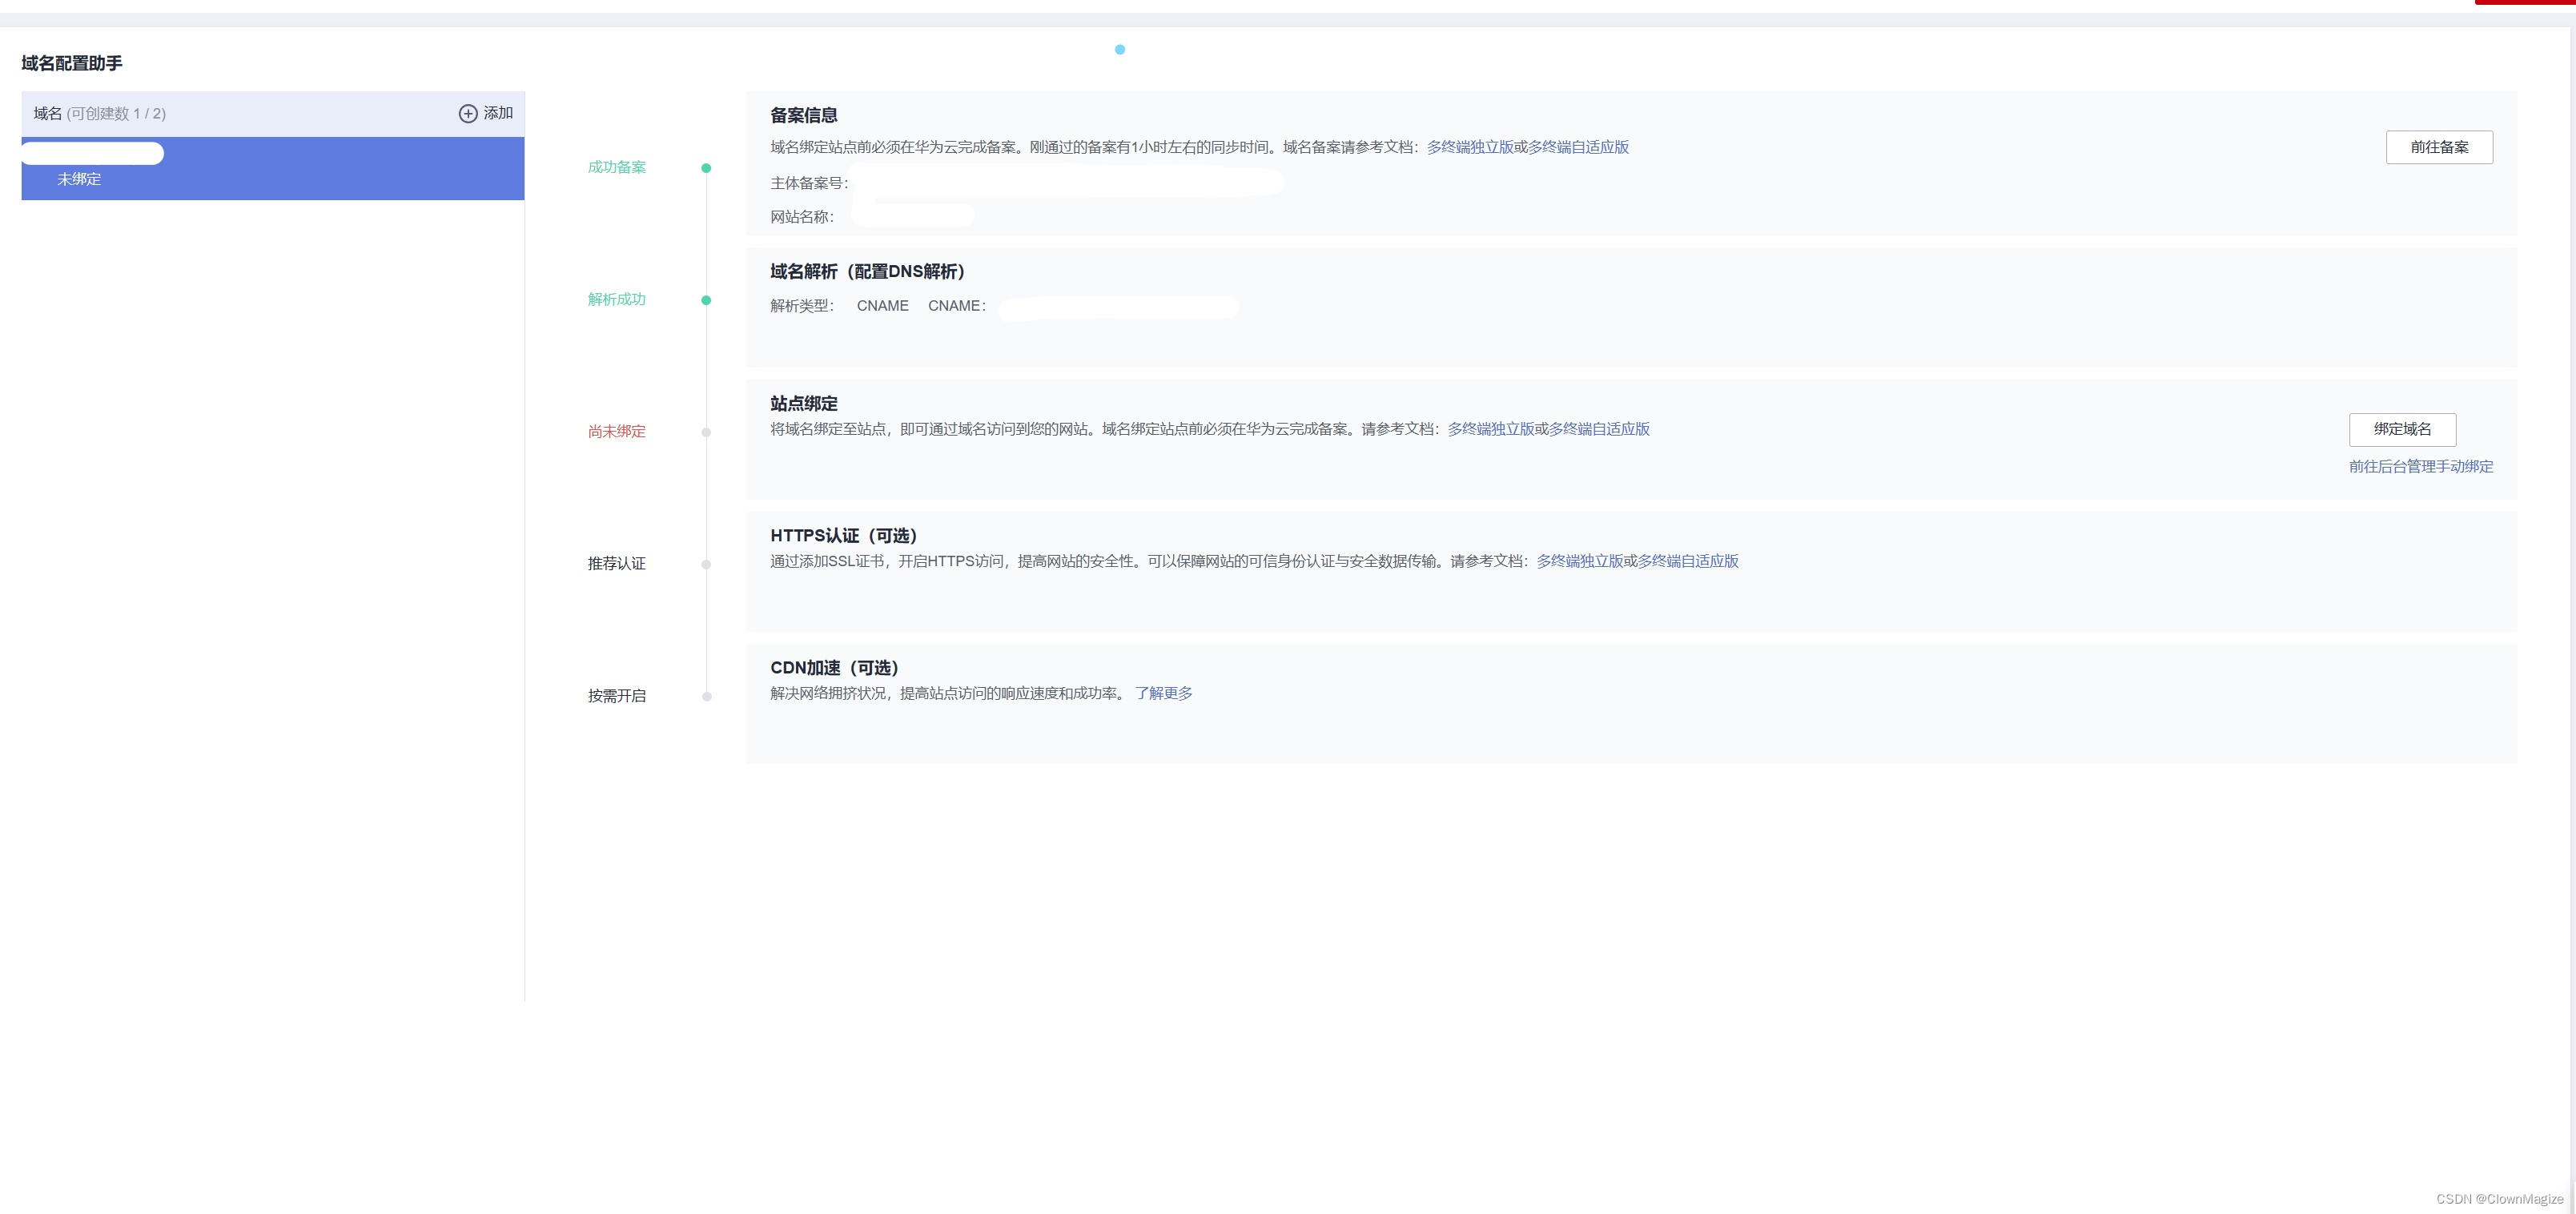Viewport: 2576px width, 1214px height.
Task: Open 多终端独立版 link in 站点绑定 section
Action: (x=1490, y=429)
